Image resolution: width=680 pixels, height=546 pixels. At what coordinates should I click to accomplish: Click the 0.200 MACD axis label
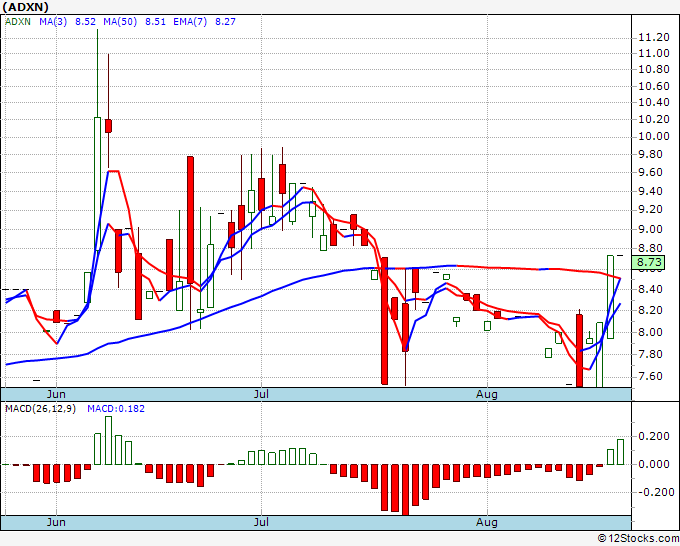click(654, 437)
